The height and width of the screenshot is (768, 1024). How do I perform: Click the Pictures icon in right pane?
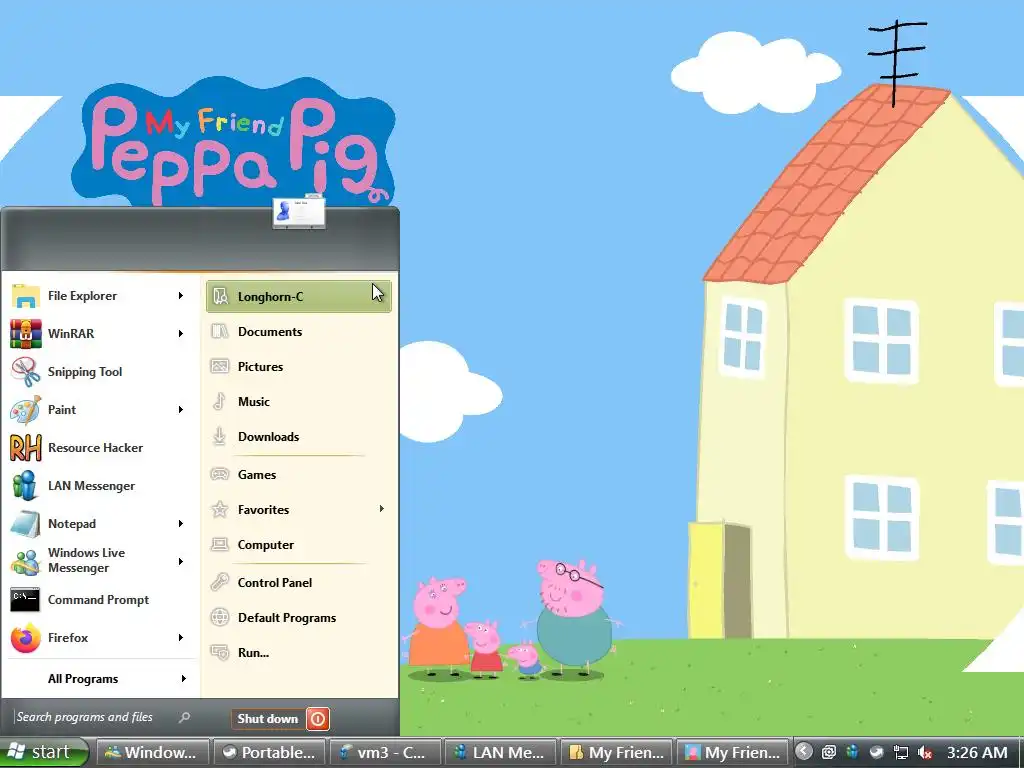(x=220, y=366)
